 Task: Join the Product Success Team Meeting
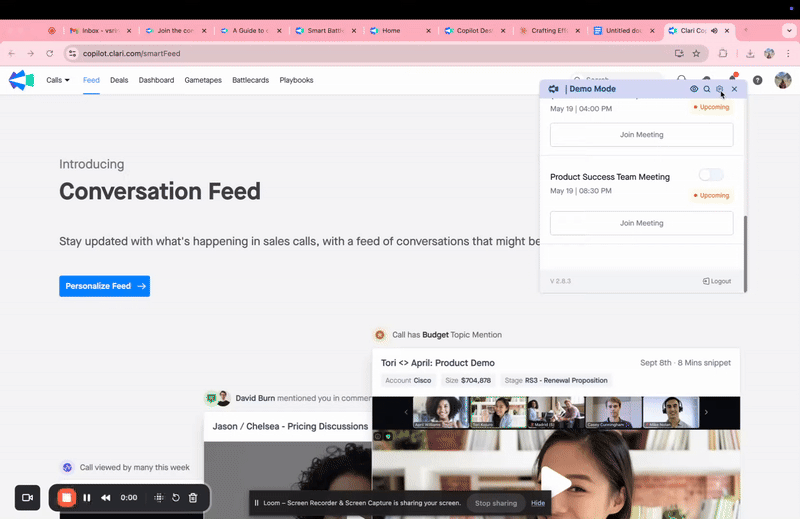tap(641, 223)
